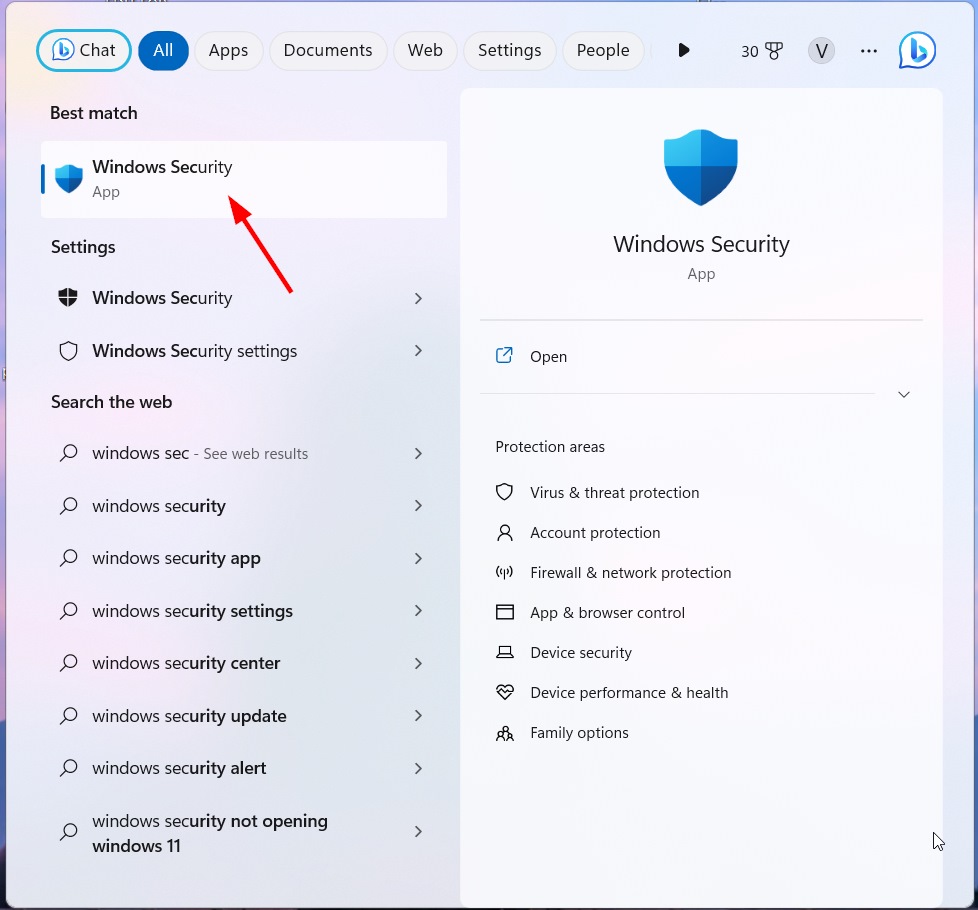Open Virus & threat protection

[x=614, y=493]
